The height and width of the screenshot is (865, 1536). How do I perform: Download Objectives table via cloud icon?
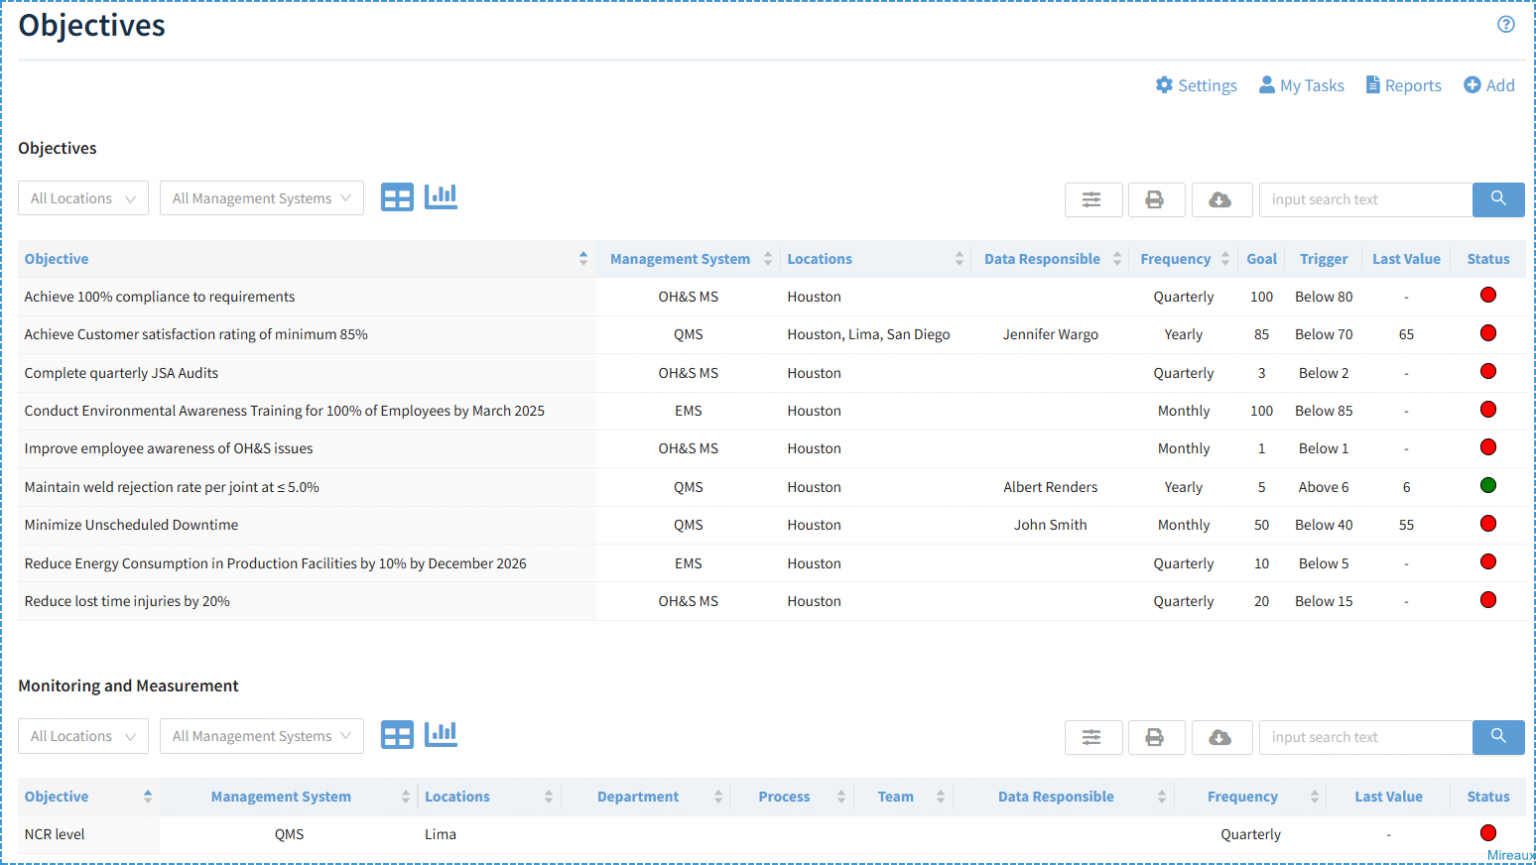click(1220, 200)
